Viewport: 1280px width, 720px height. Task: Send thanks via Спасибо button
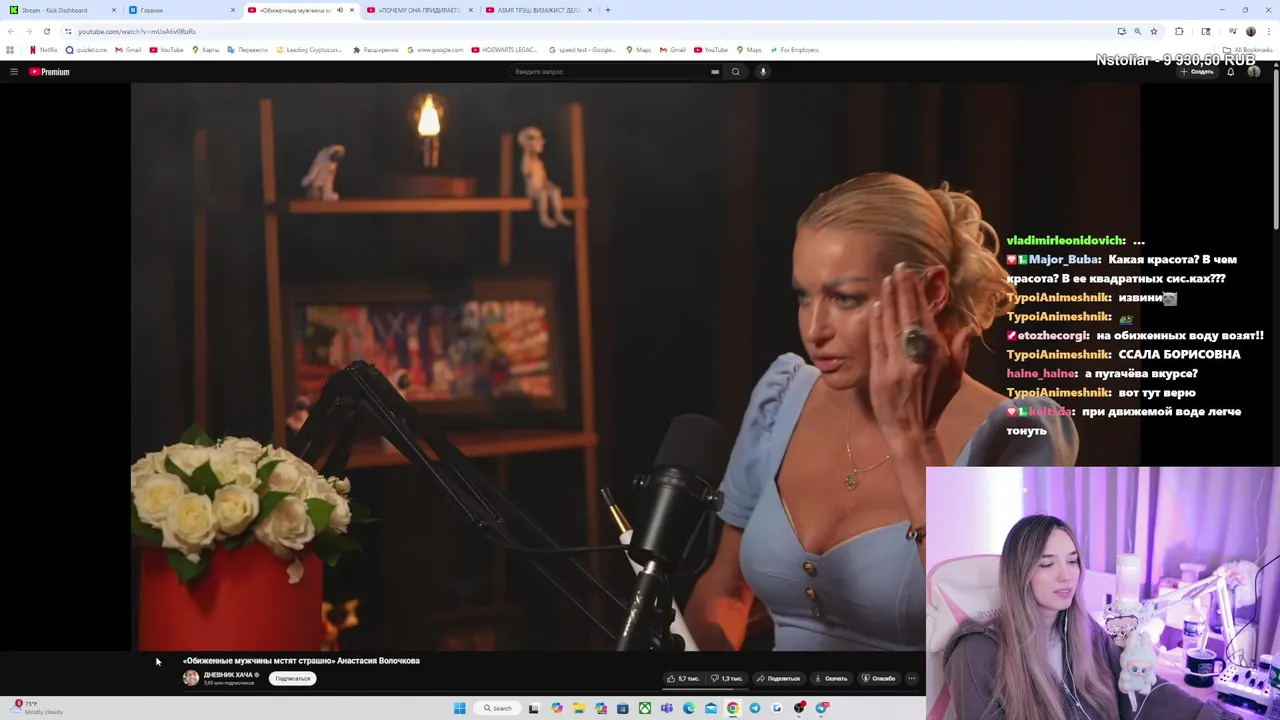point(879,679)
